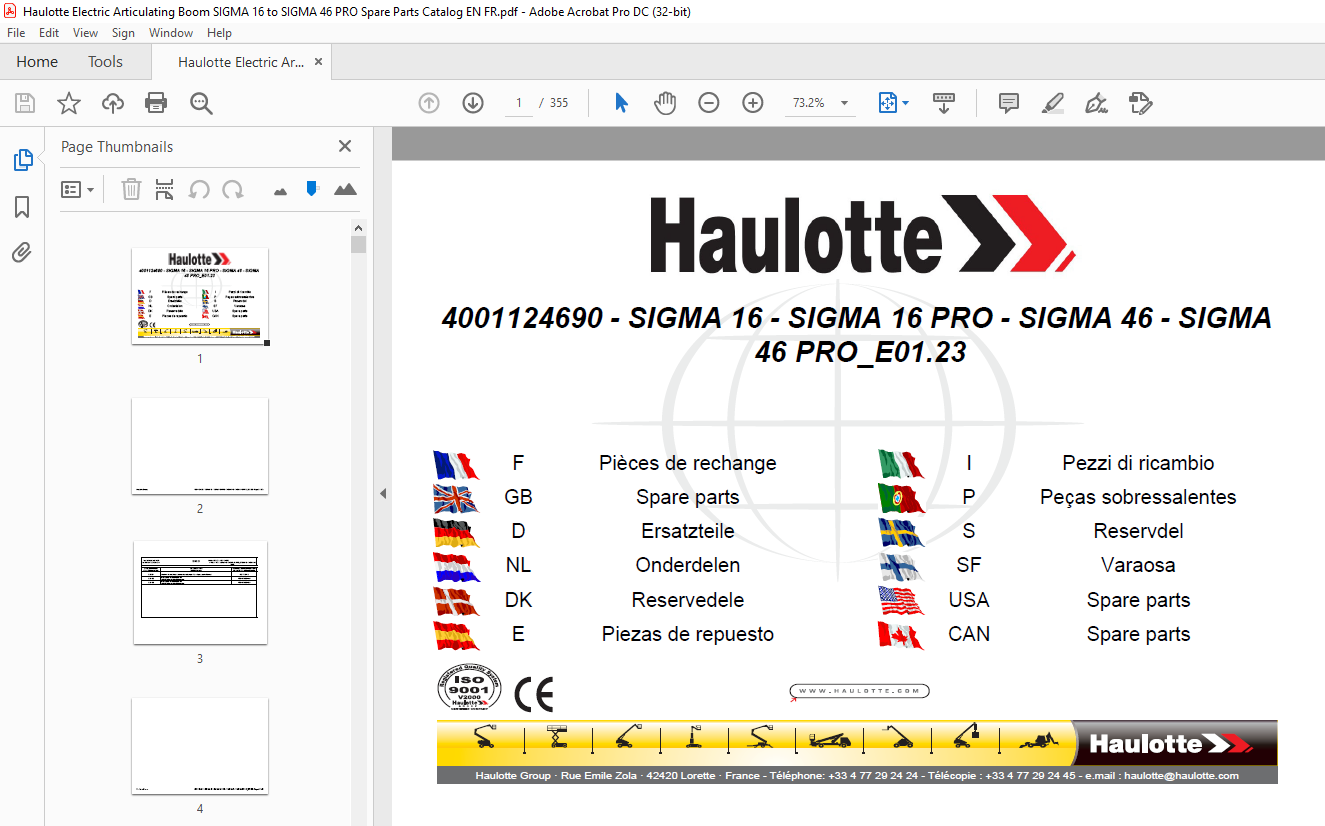Open the find text magnifier
This screenshot has height=826, width=1325.
[201, 103]
